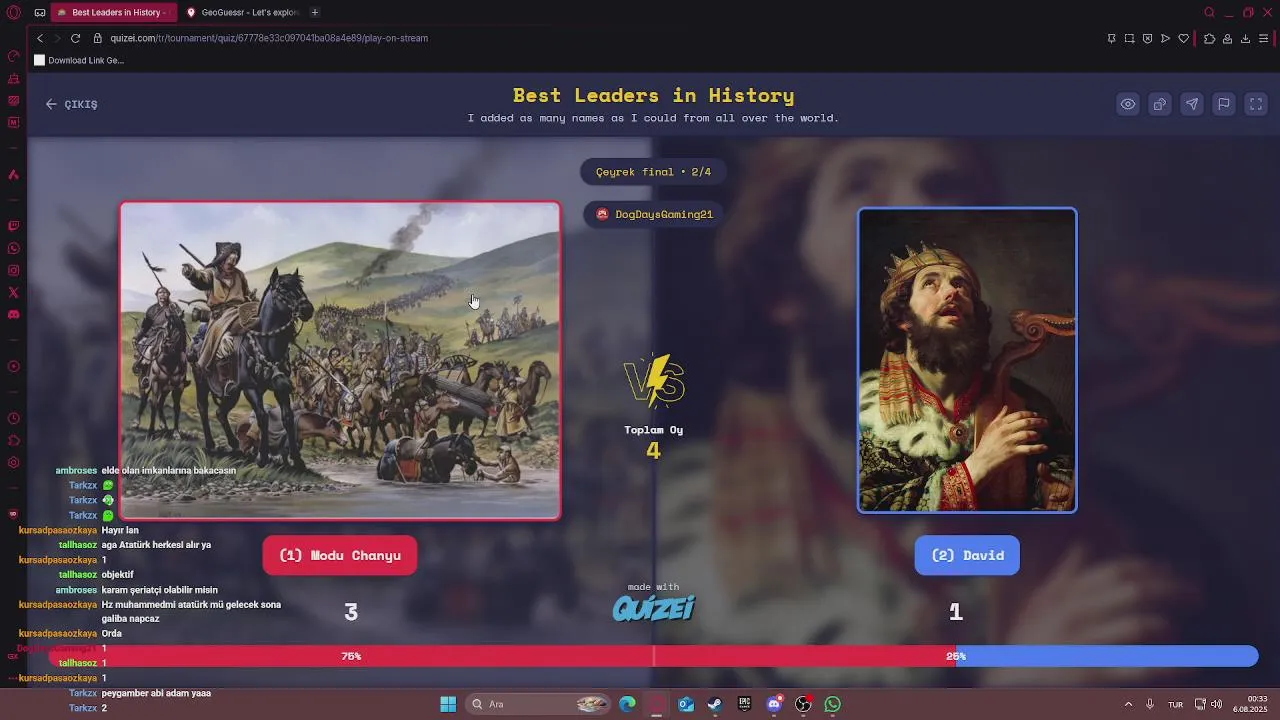
Task: Click the Çeyrek final 2/4 badge
Action: click(654, 172)
